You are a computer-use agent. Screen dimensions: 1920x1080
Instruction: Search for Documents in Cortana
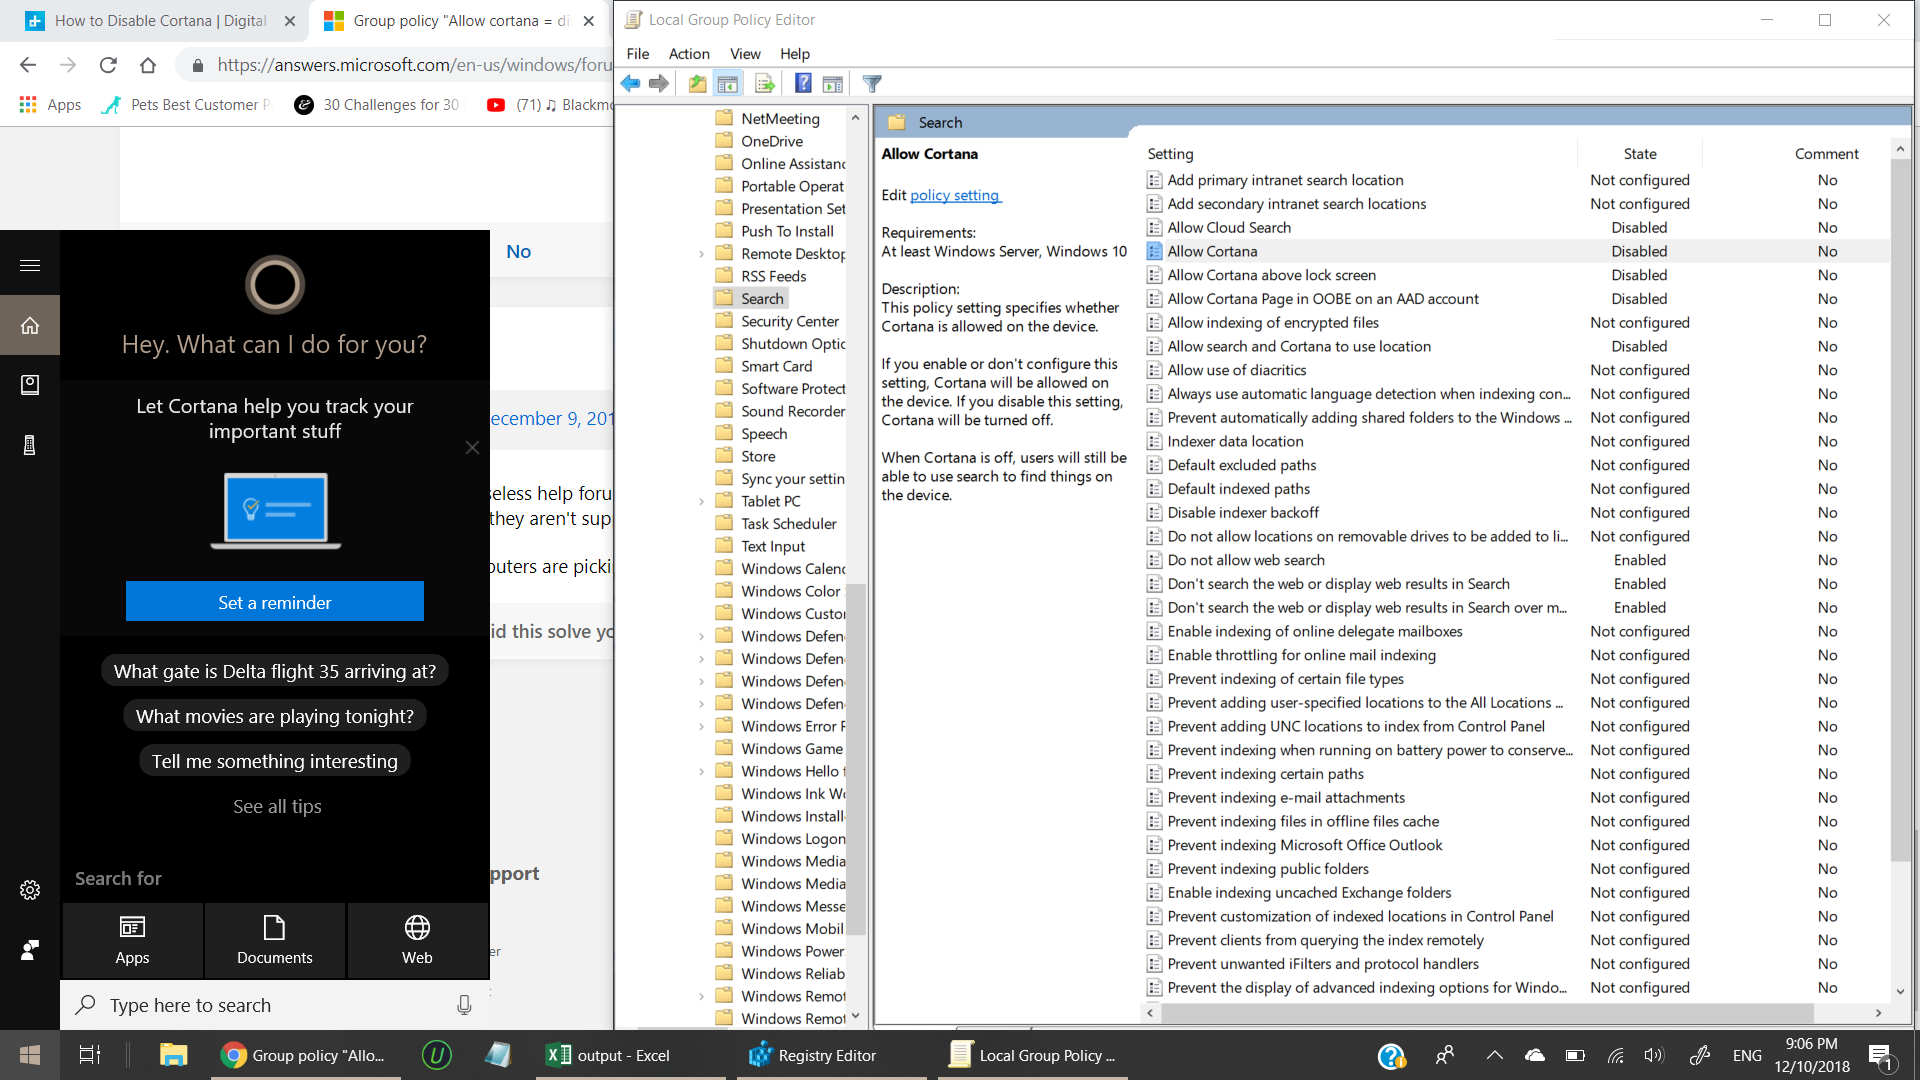[275, 941]
